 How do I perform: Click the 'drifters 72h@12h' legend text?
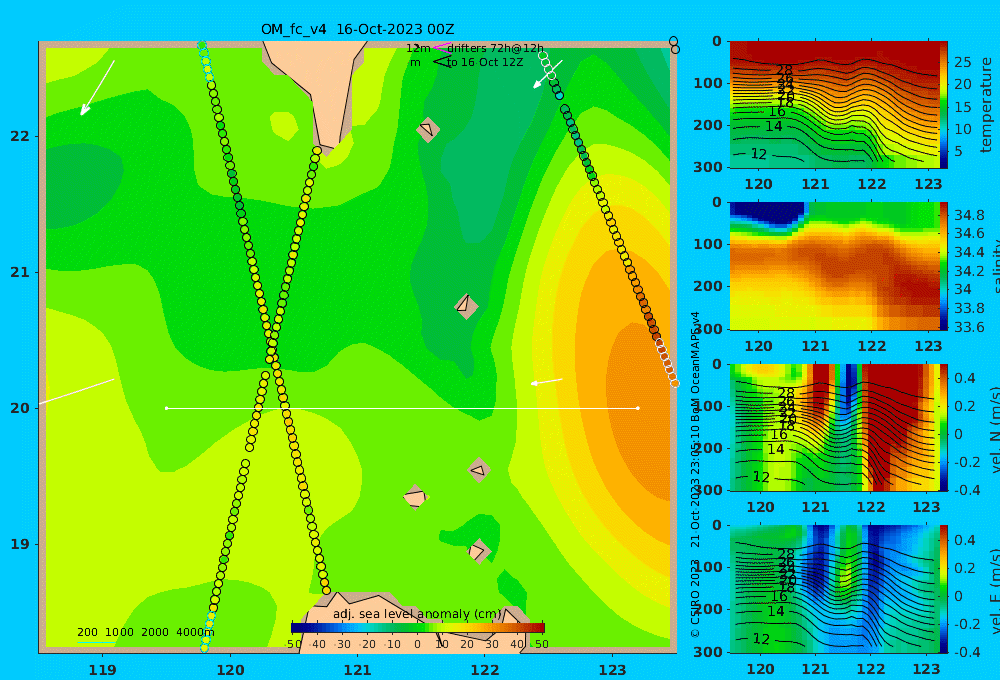click(495, 48)
